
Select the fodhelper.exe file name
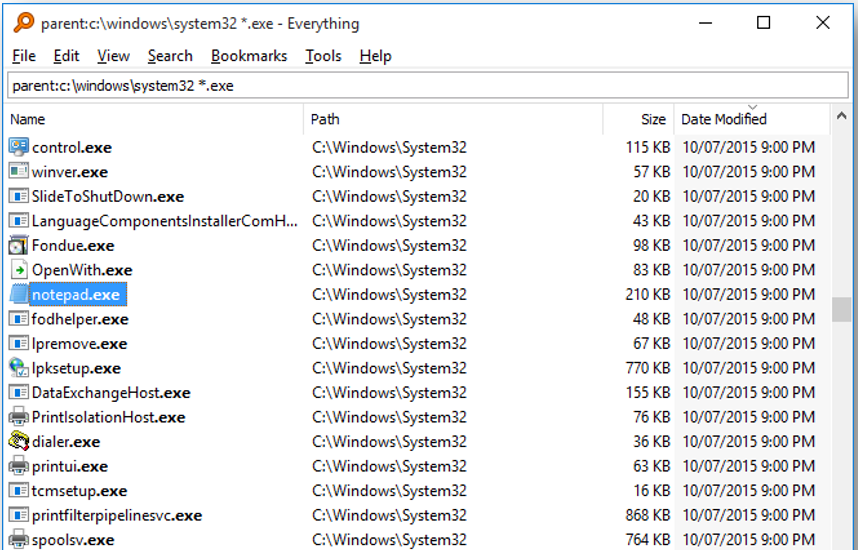tap(80, 319)
